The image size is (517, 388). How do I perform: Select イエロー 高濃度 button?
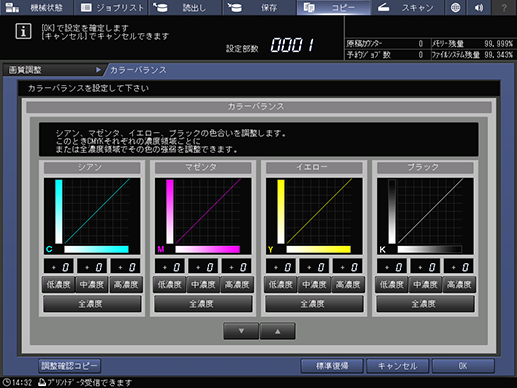pyautogui.click(x=348, y=285)
